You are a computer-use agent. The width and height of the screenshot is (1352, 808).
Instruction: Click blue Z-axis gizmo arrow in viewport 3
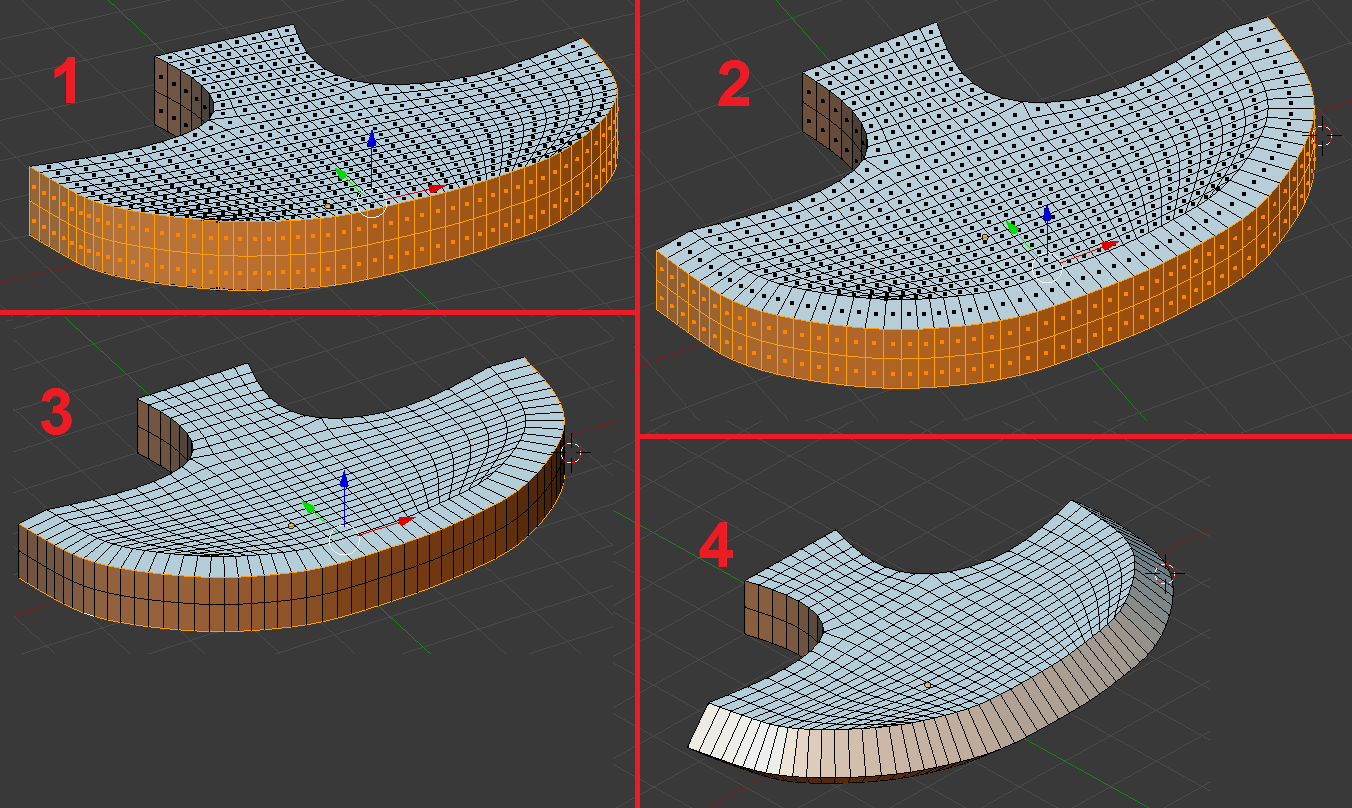coord(344,478)
